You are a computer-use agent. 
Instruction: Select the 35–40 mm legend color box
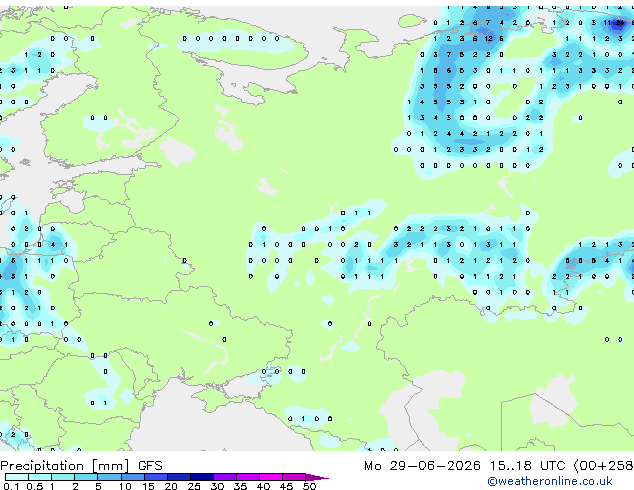(248, 477)
